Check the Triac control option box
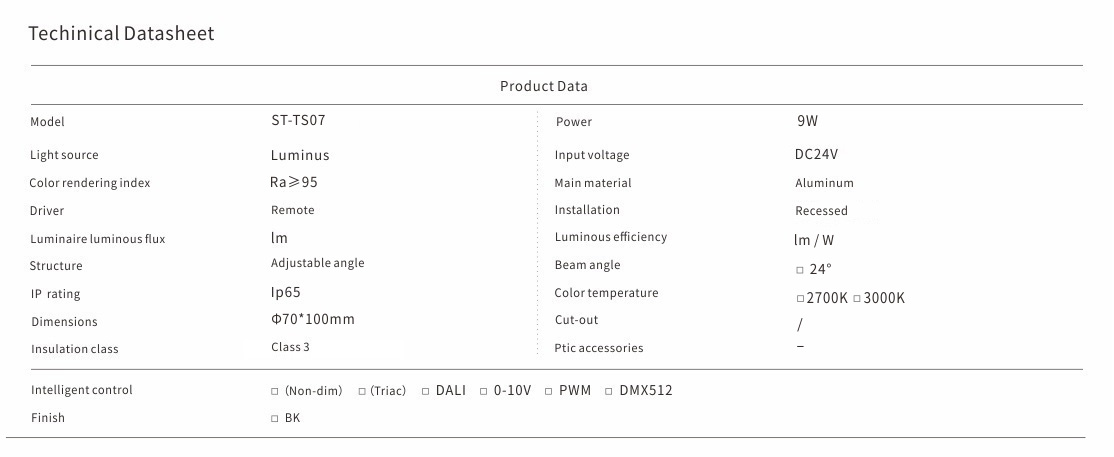Viewport: 1114px width, 457px height. tap(362, 391)
